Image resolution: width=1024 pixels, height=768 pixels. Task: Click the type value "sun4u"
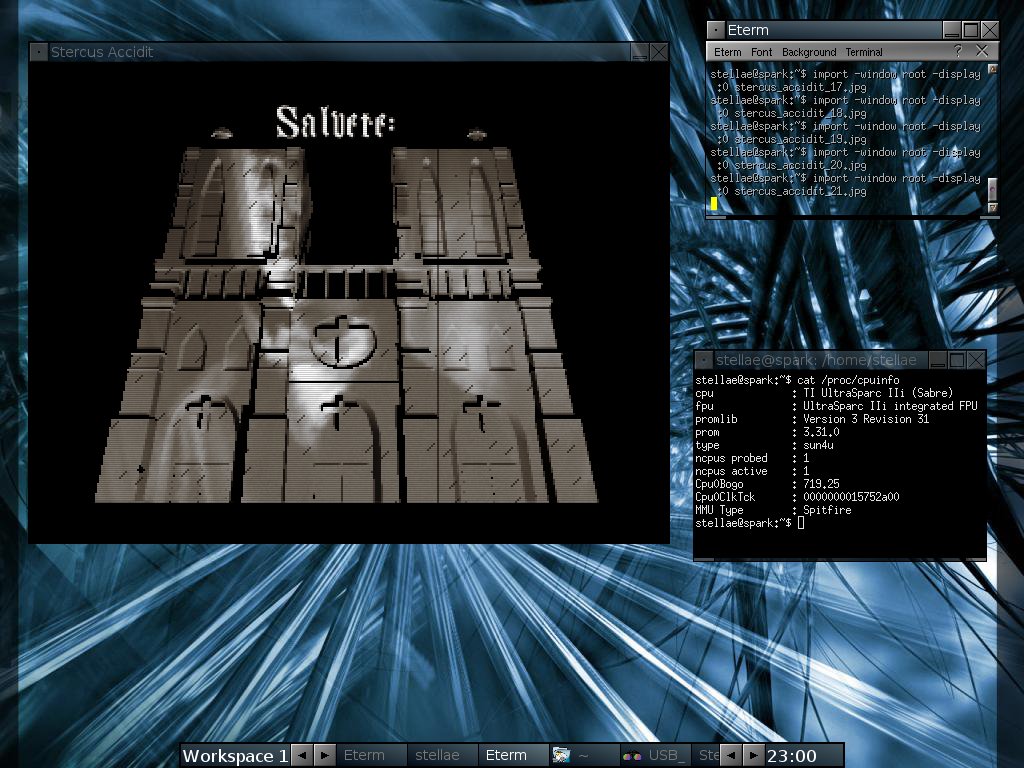(x=818, y=445)
